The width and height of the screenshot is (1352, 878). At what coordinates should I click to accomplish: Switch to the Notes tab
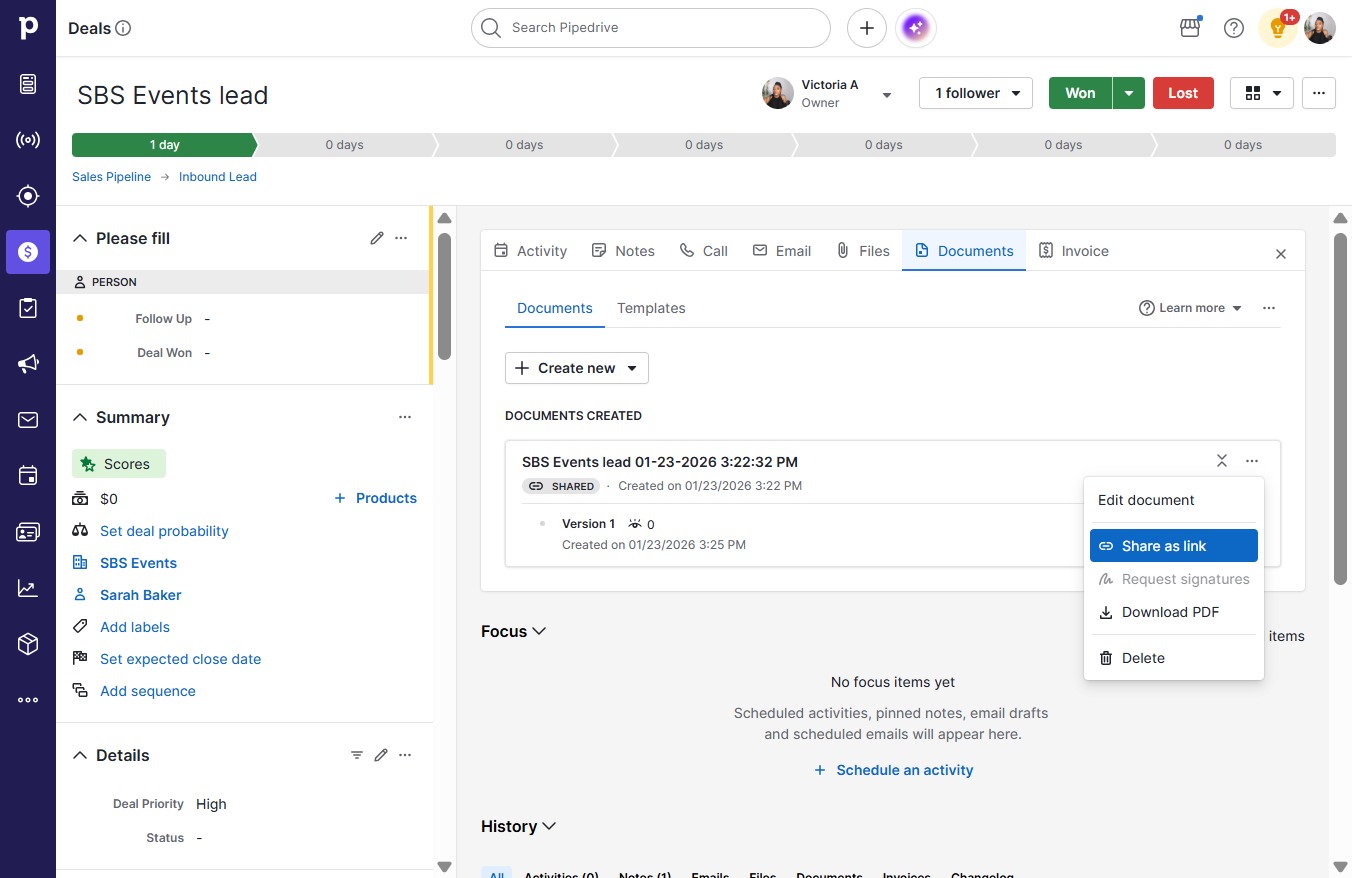(x=623, y=251)
